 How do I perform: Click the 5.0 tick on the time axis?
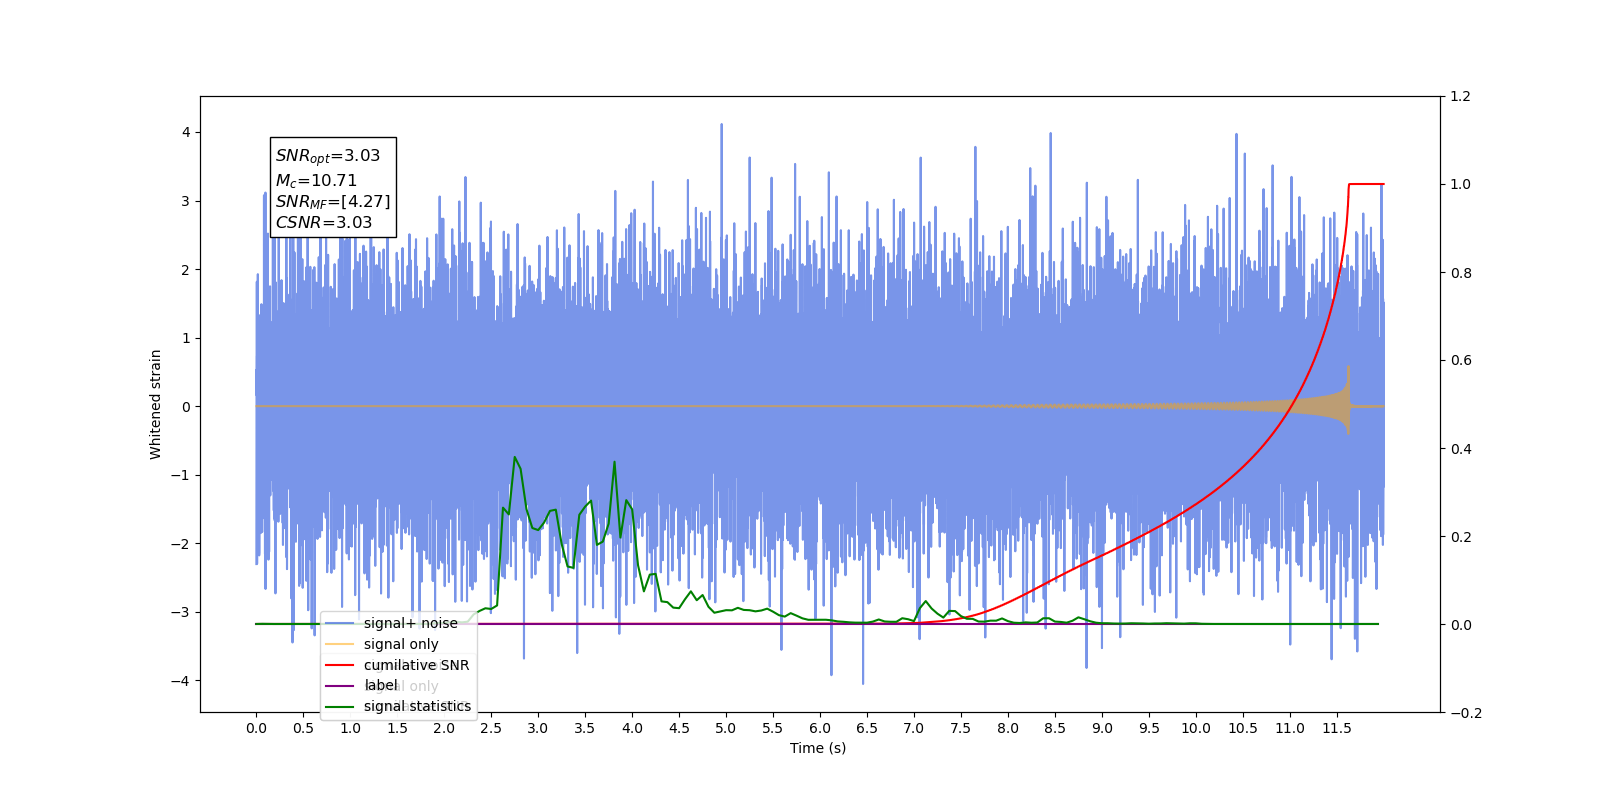click(x=726, y=728)
